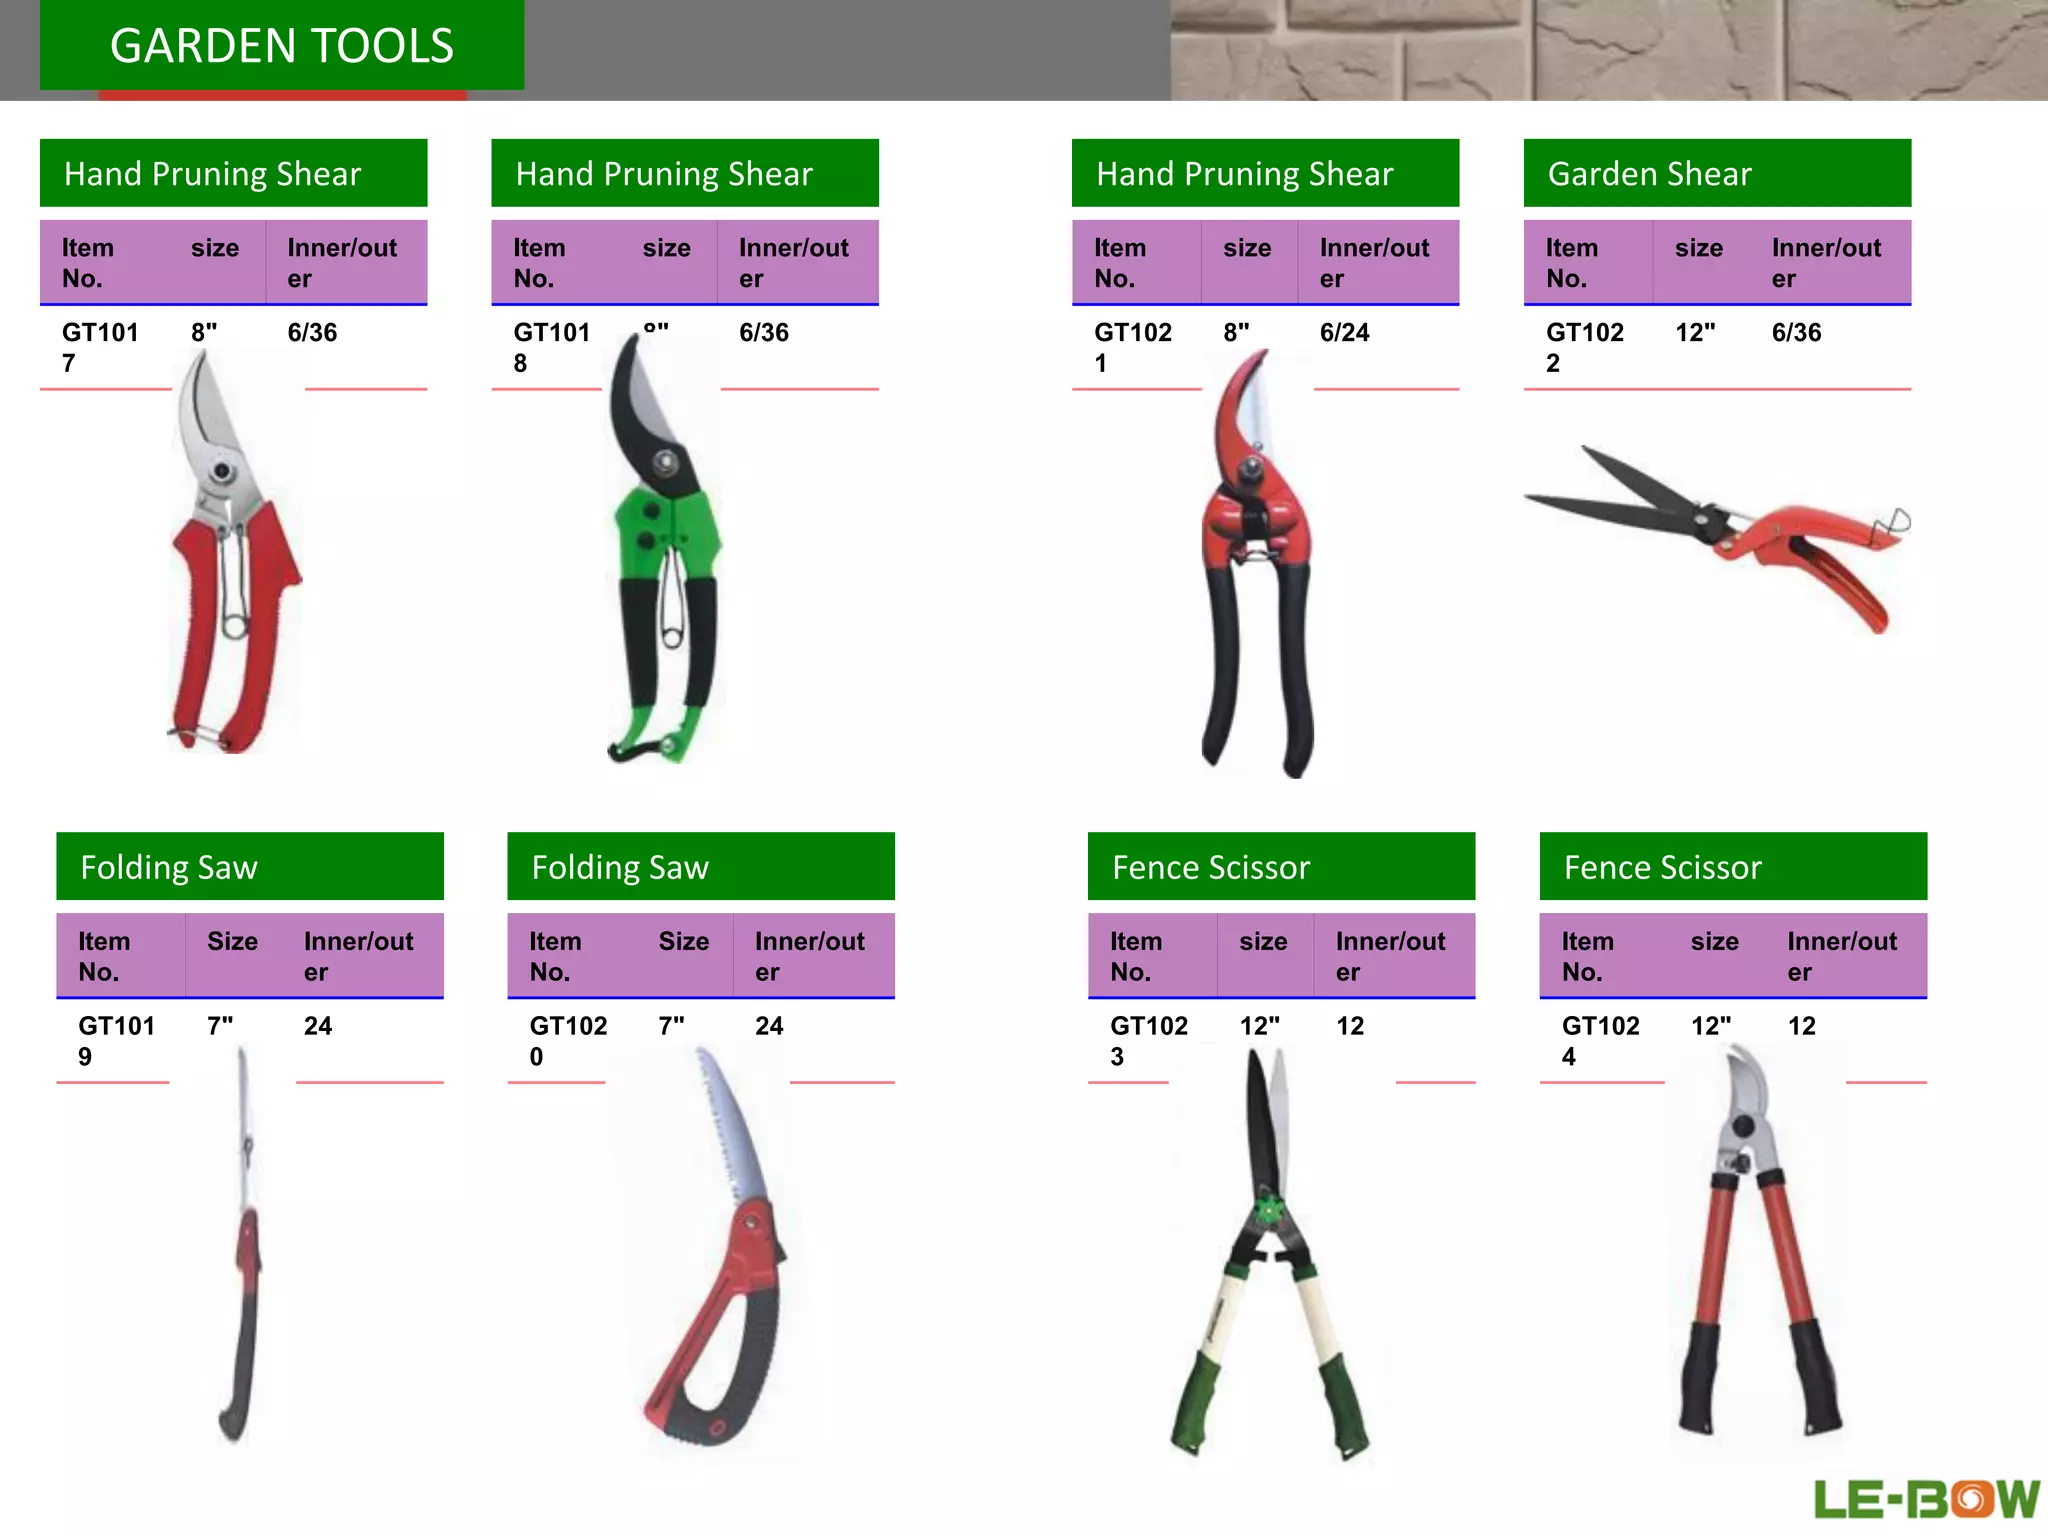
Task: Click the Fence Scissor heading above GT1024
Action: point(1733,866)
